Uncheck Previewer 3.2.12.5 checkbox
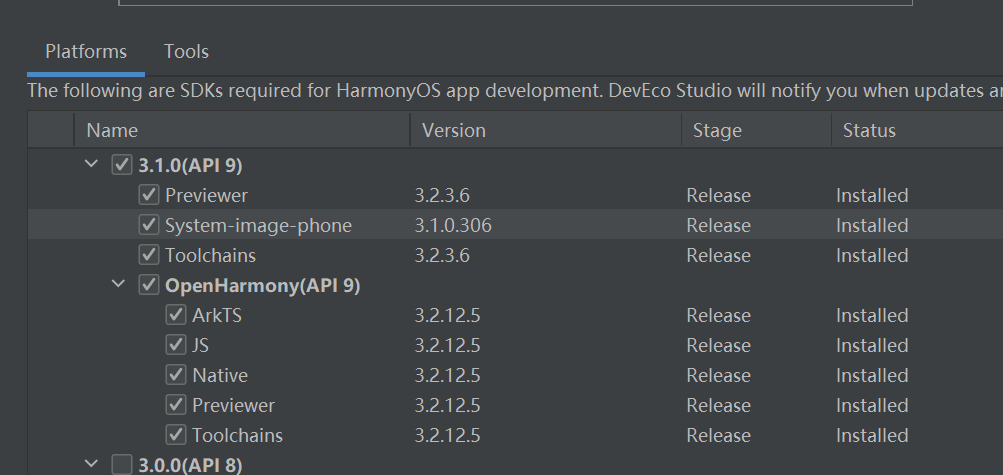 coord(175,405)
